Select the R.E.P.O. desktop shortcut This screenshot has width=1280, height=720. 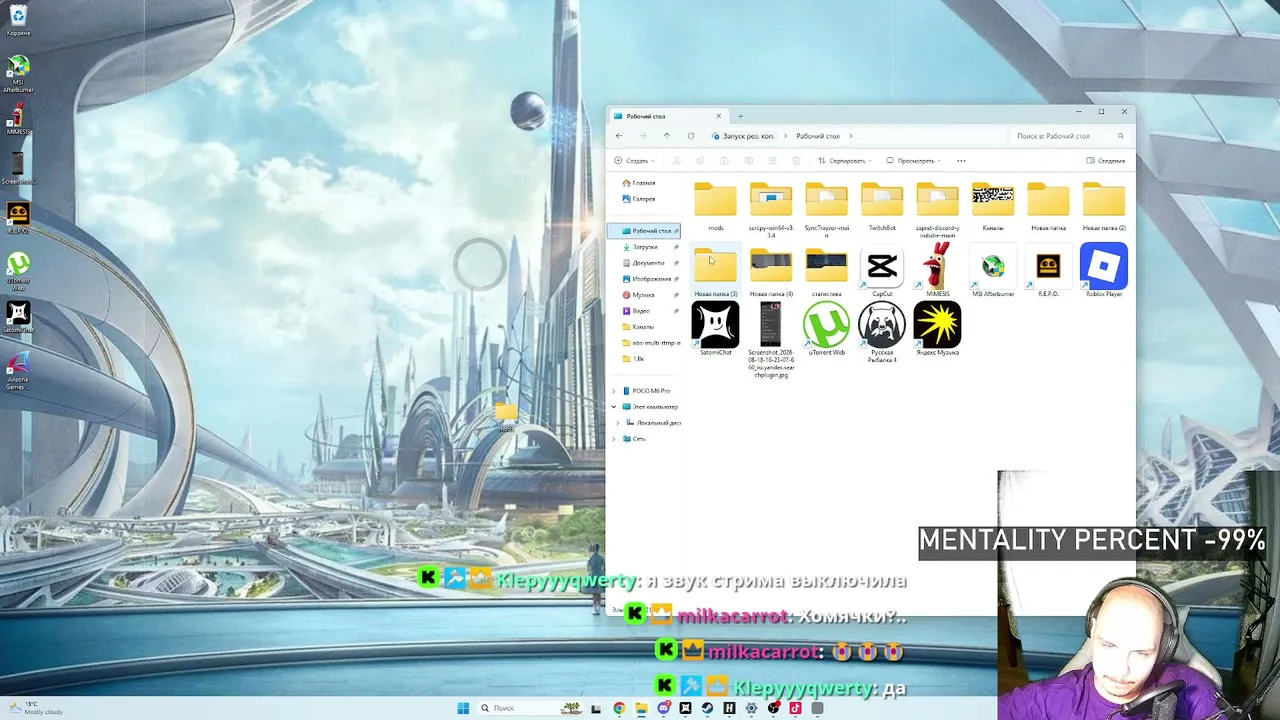coord(18,217)
